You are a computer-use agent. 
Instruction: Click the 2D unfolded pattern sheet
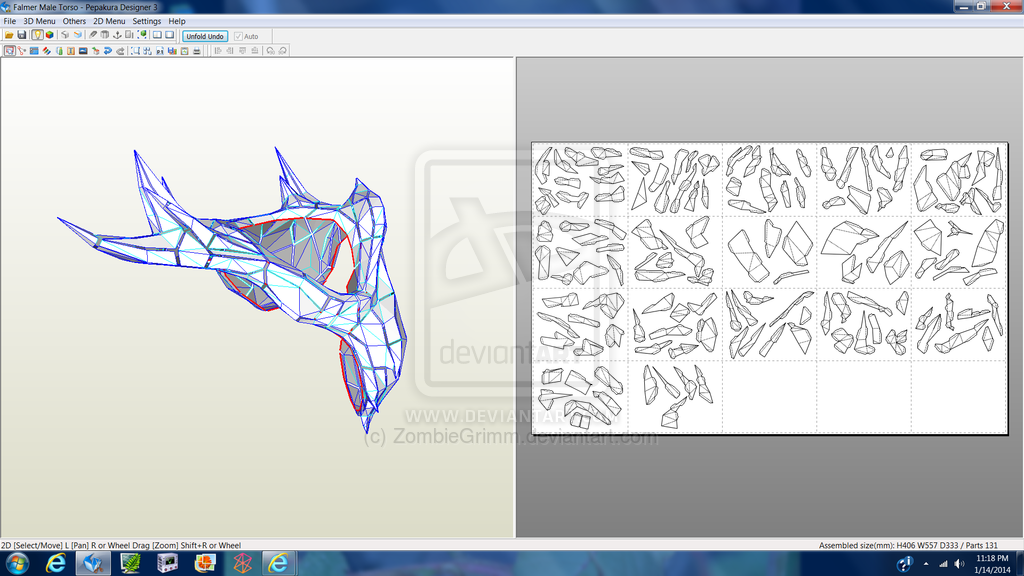click(770, 288)
